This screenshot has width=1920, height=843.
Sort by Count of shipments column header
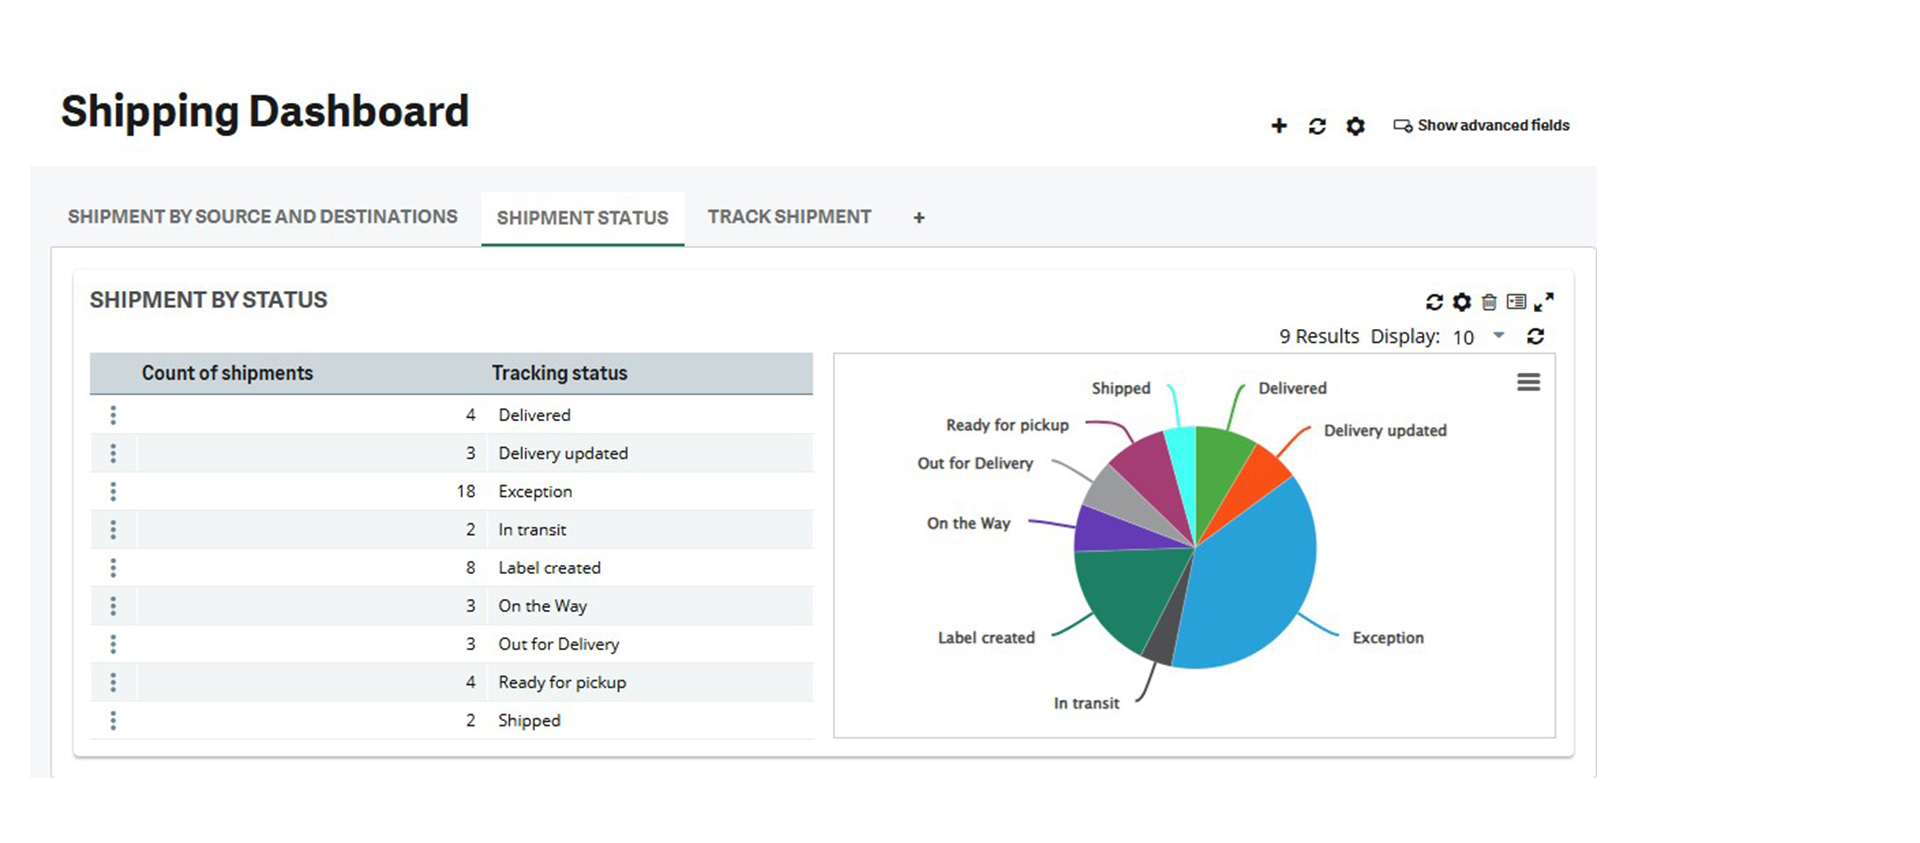(x=227, y=373)
